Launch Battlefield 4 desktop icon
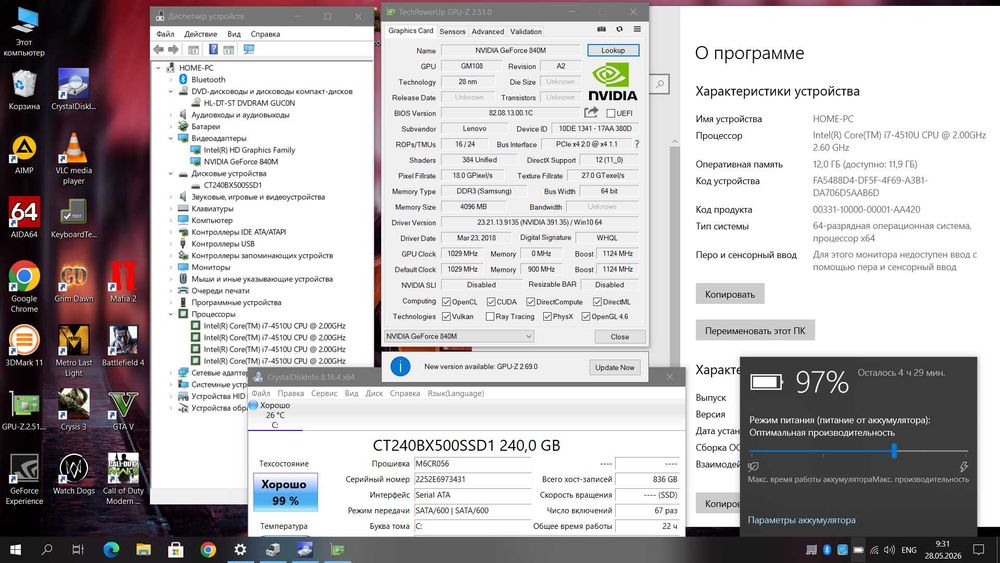 tap(122, 346)
